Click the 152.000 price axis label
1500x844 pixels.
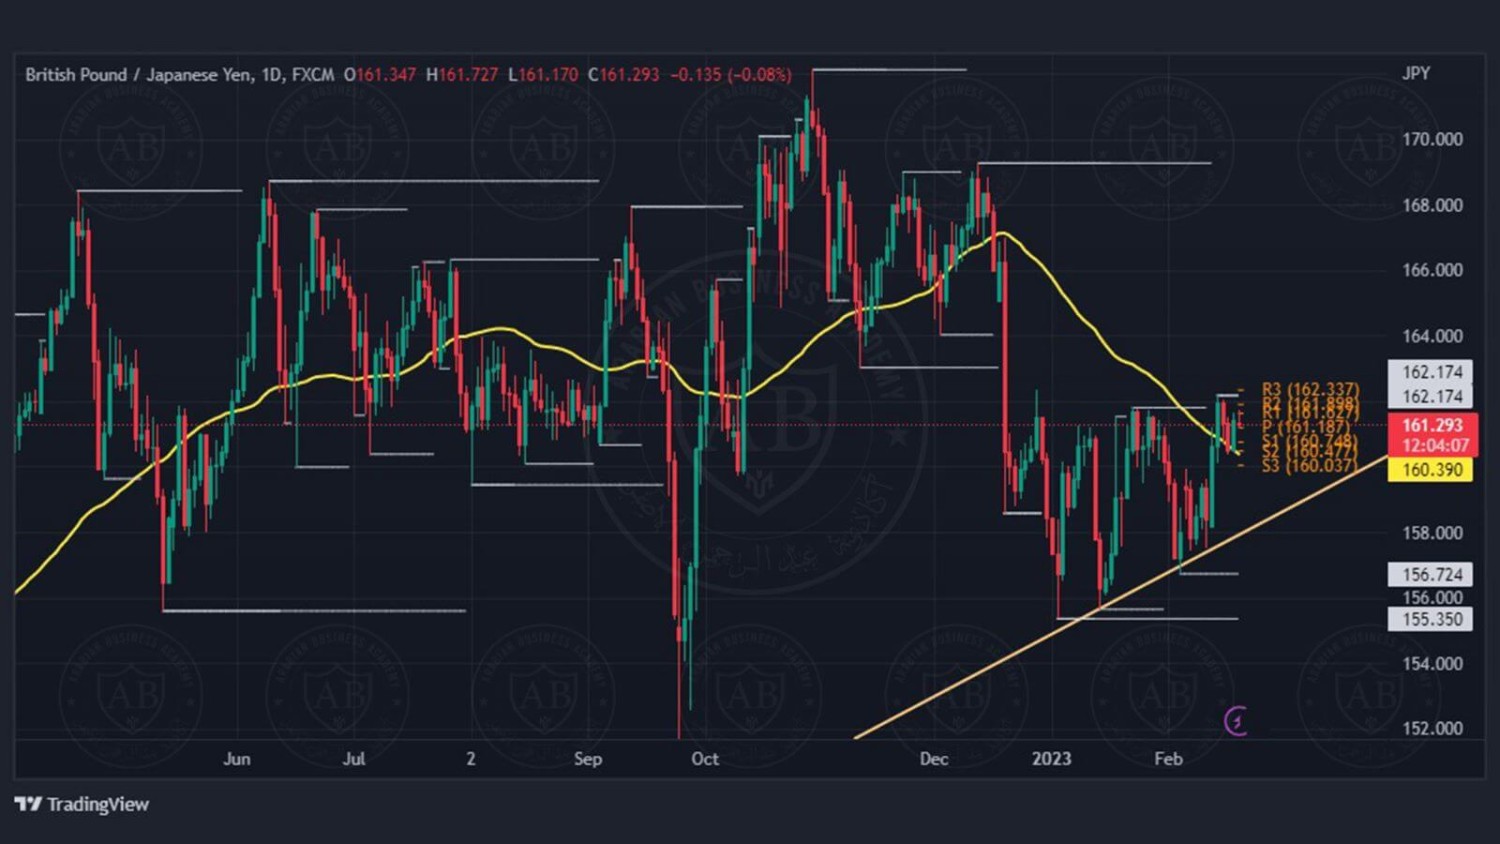(1432, 729)
